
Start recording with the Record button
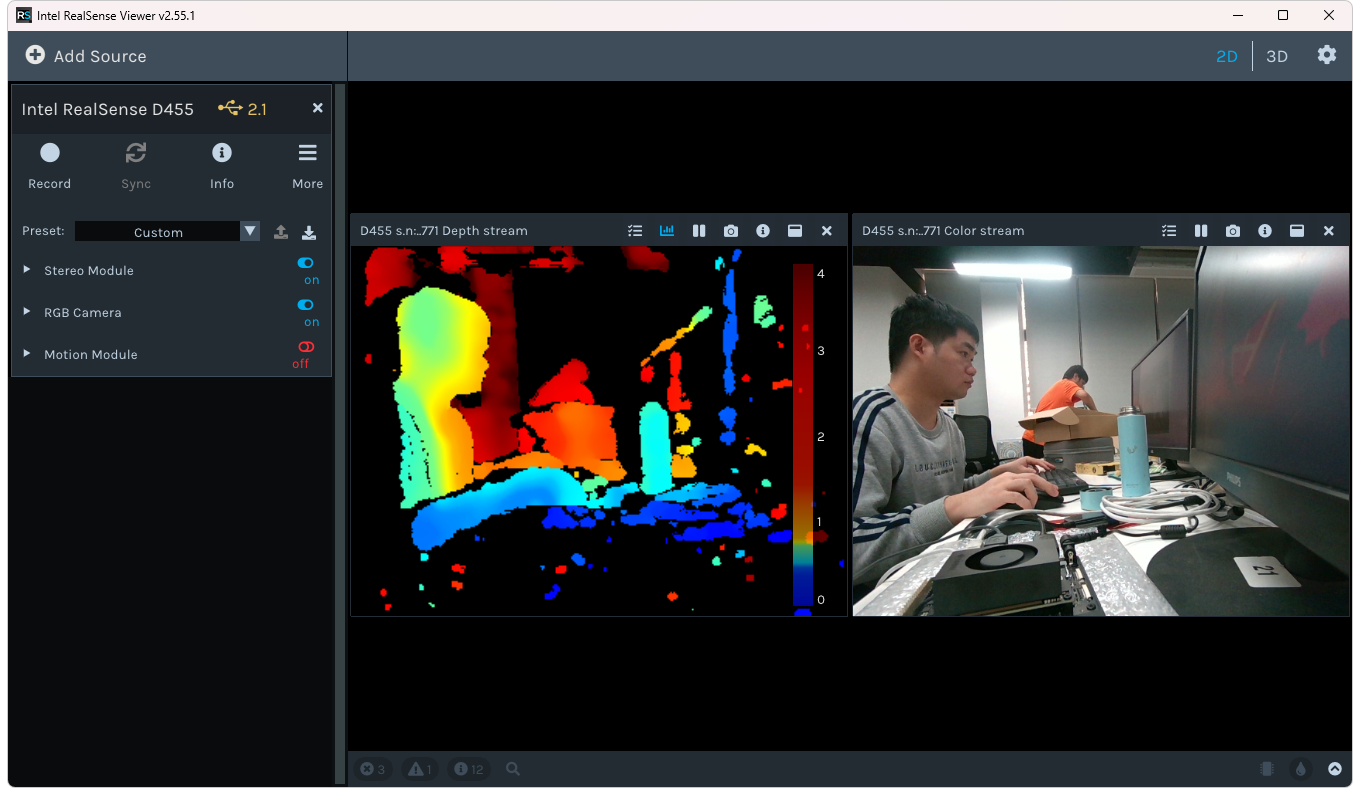[x=49, y=152]
